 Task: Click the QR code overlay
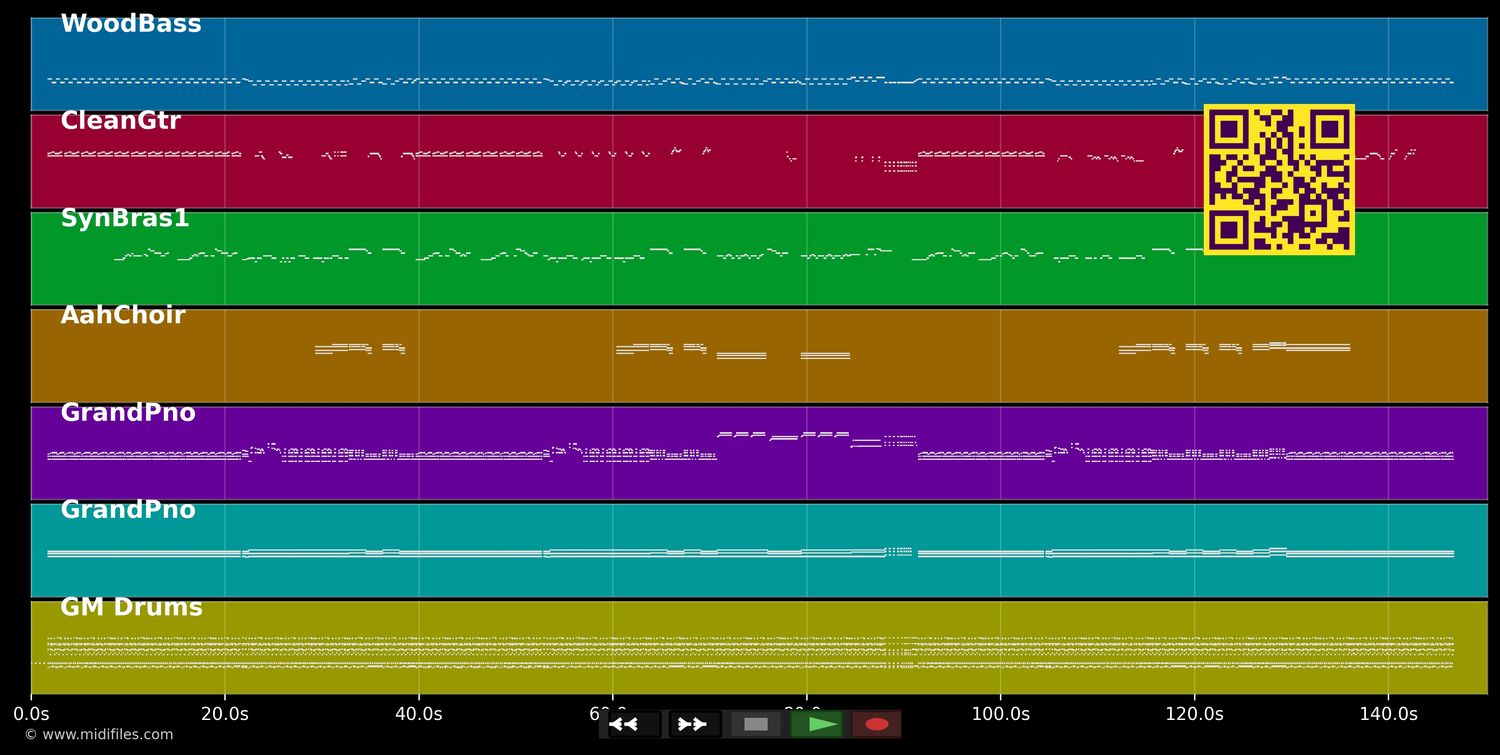(1278, 180)
